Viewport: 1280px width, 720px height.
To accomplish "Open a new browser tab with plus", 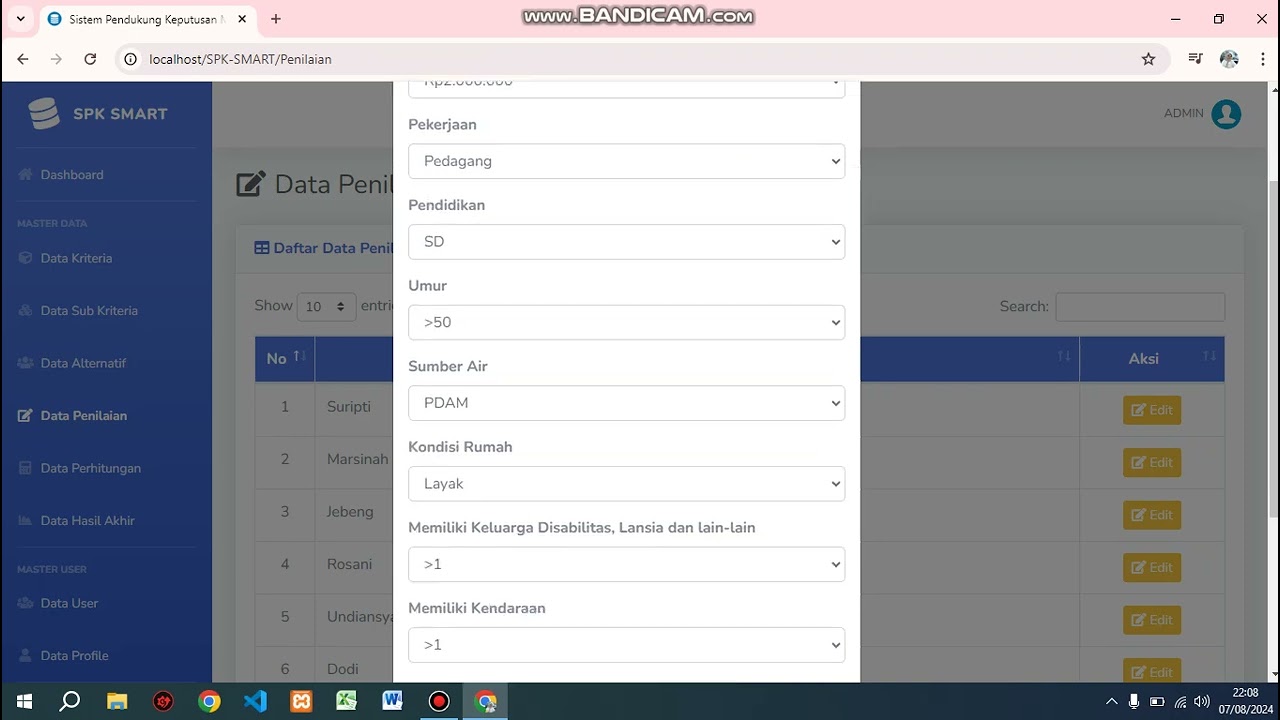I will 276,19.
